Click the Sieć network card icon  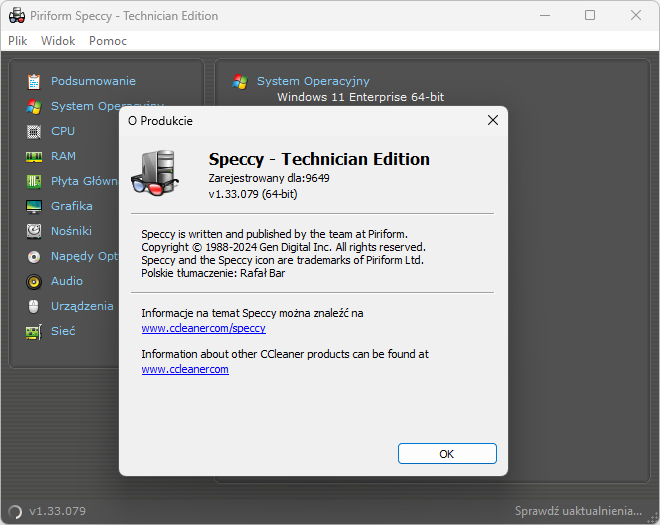click(x=34, y=332)
